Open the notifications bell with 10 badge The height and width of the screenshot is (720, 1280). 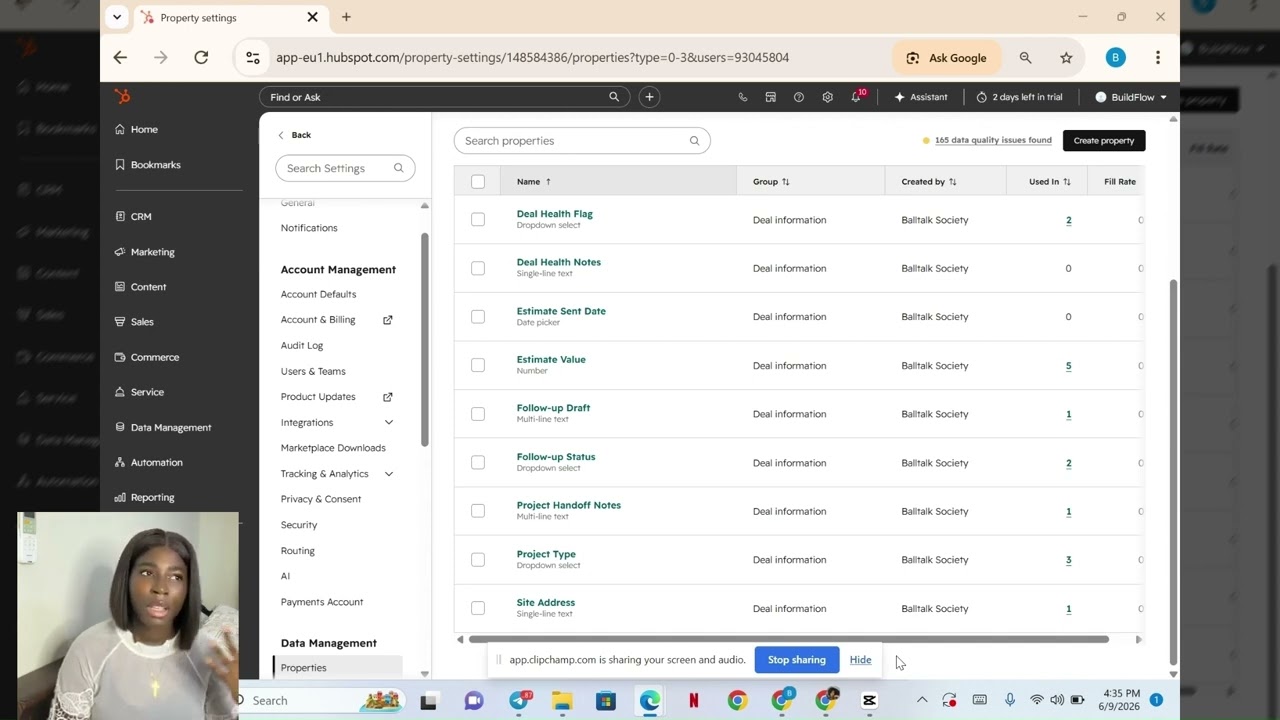(x=857, y=96)
